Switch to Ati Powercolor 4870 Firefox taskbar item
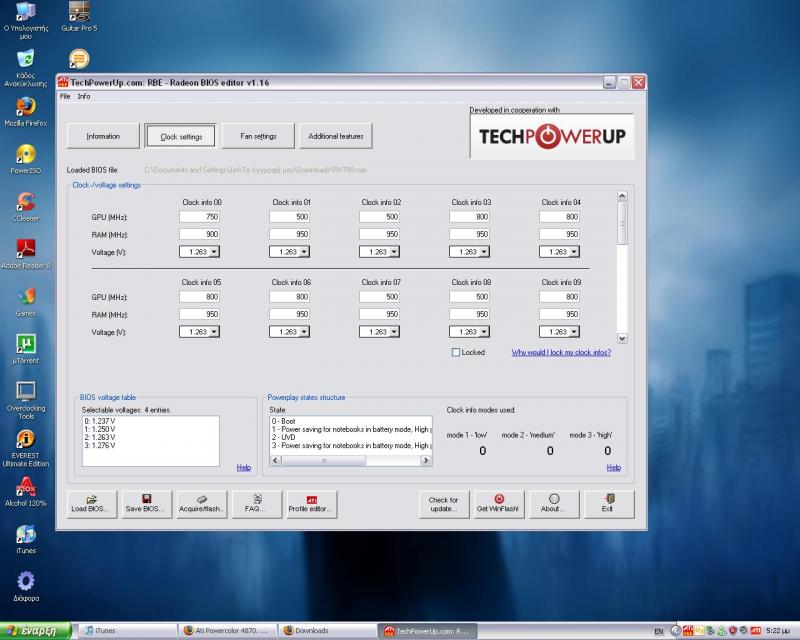Viewport: 800px width, 640px height. [x=228, y=631]
